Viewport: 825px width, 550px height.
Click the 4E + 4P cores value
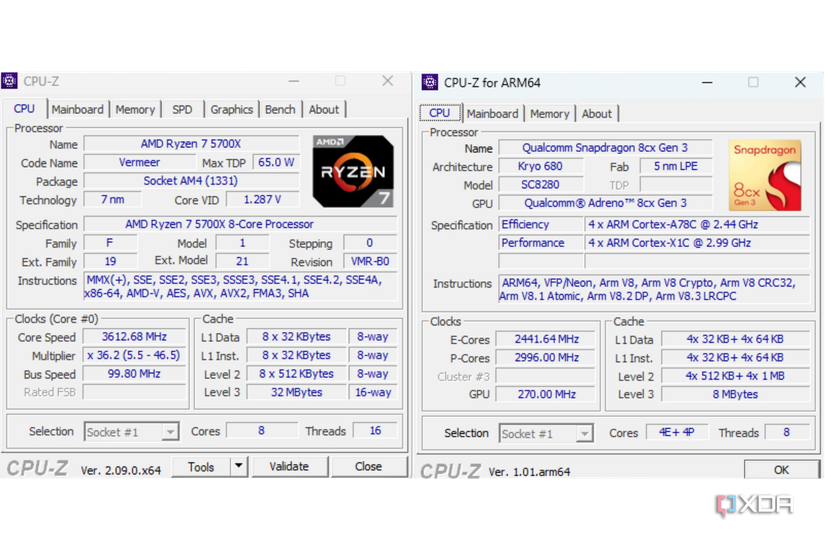click(x=677, y=432)
